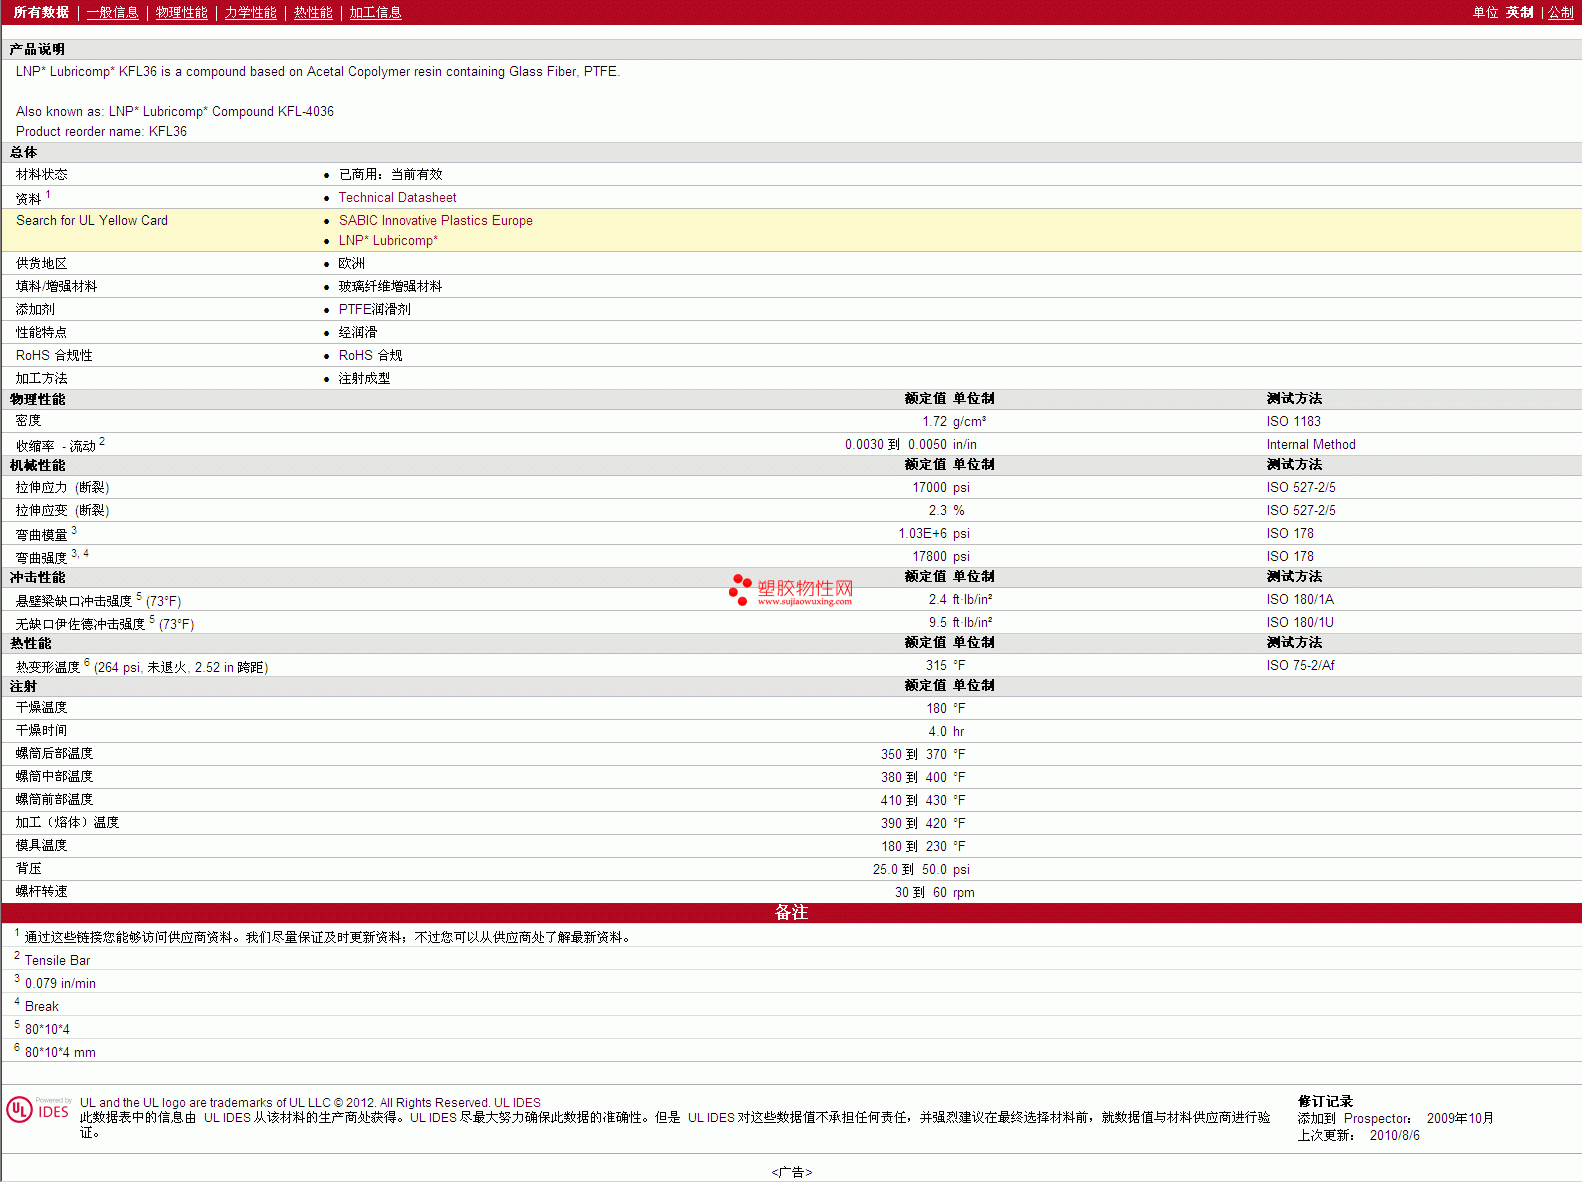The height and width of the screenshot is (1182, 1582).
Task: Switch to the 一般信息 tab
Action: click(x=113, y=13)
